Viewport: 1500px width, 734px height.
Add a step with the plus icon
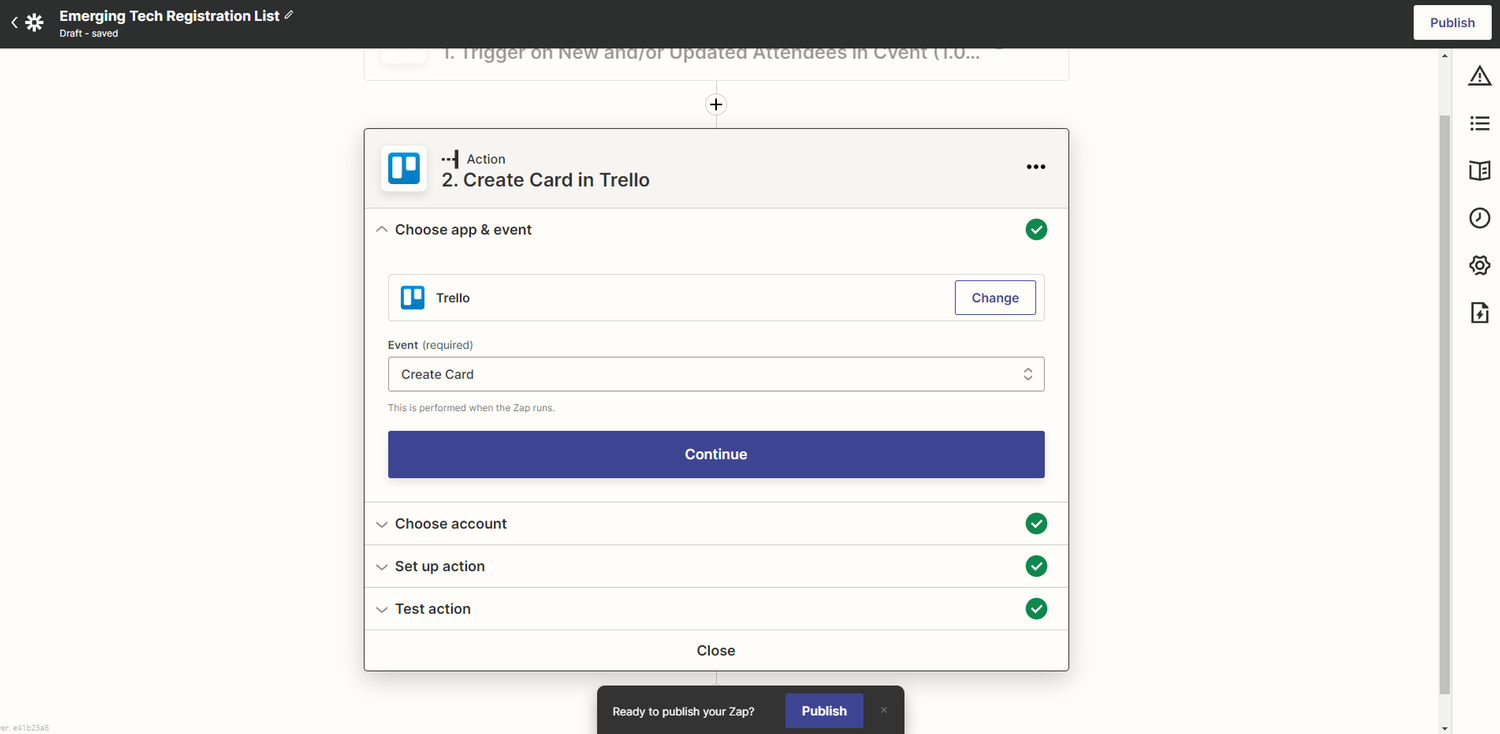pos(715,104)
